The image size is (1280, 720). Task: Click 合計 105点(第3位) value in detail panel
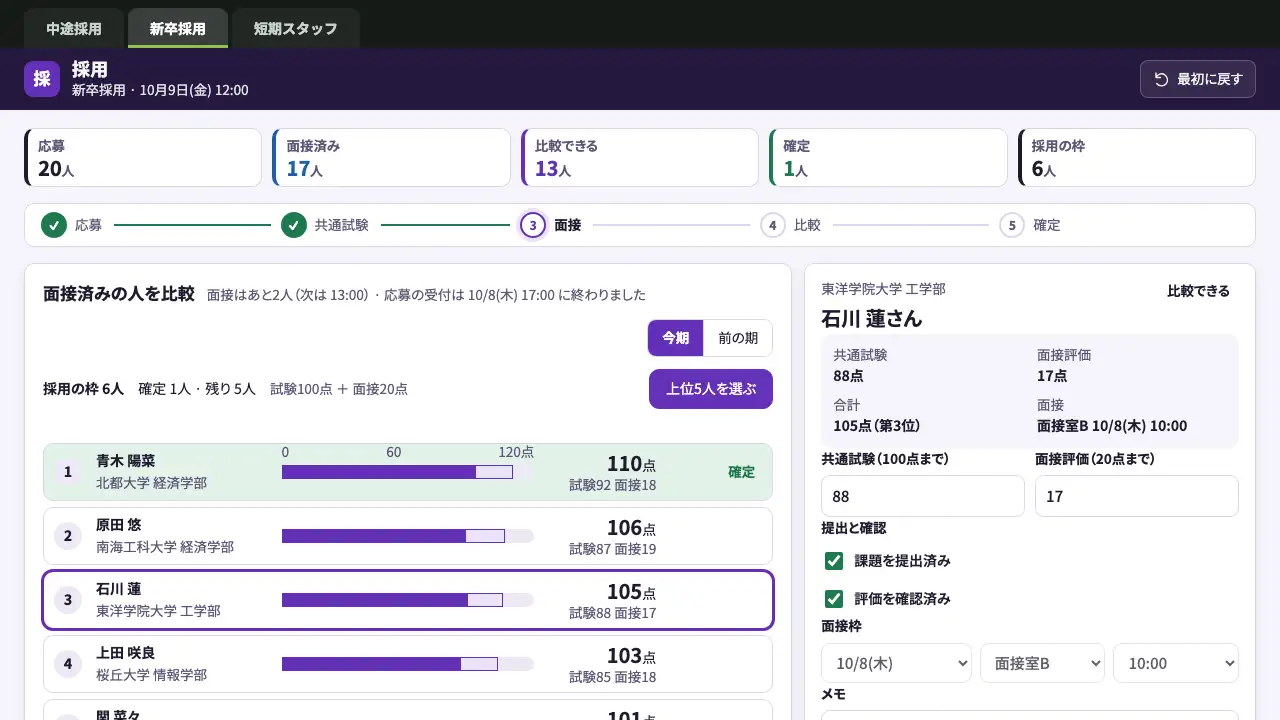pyautogui.click(x=877, y=426)
